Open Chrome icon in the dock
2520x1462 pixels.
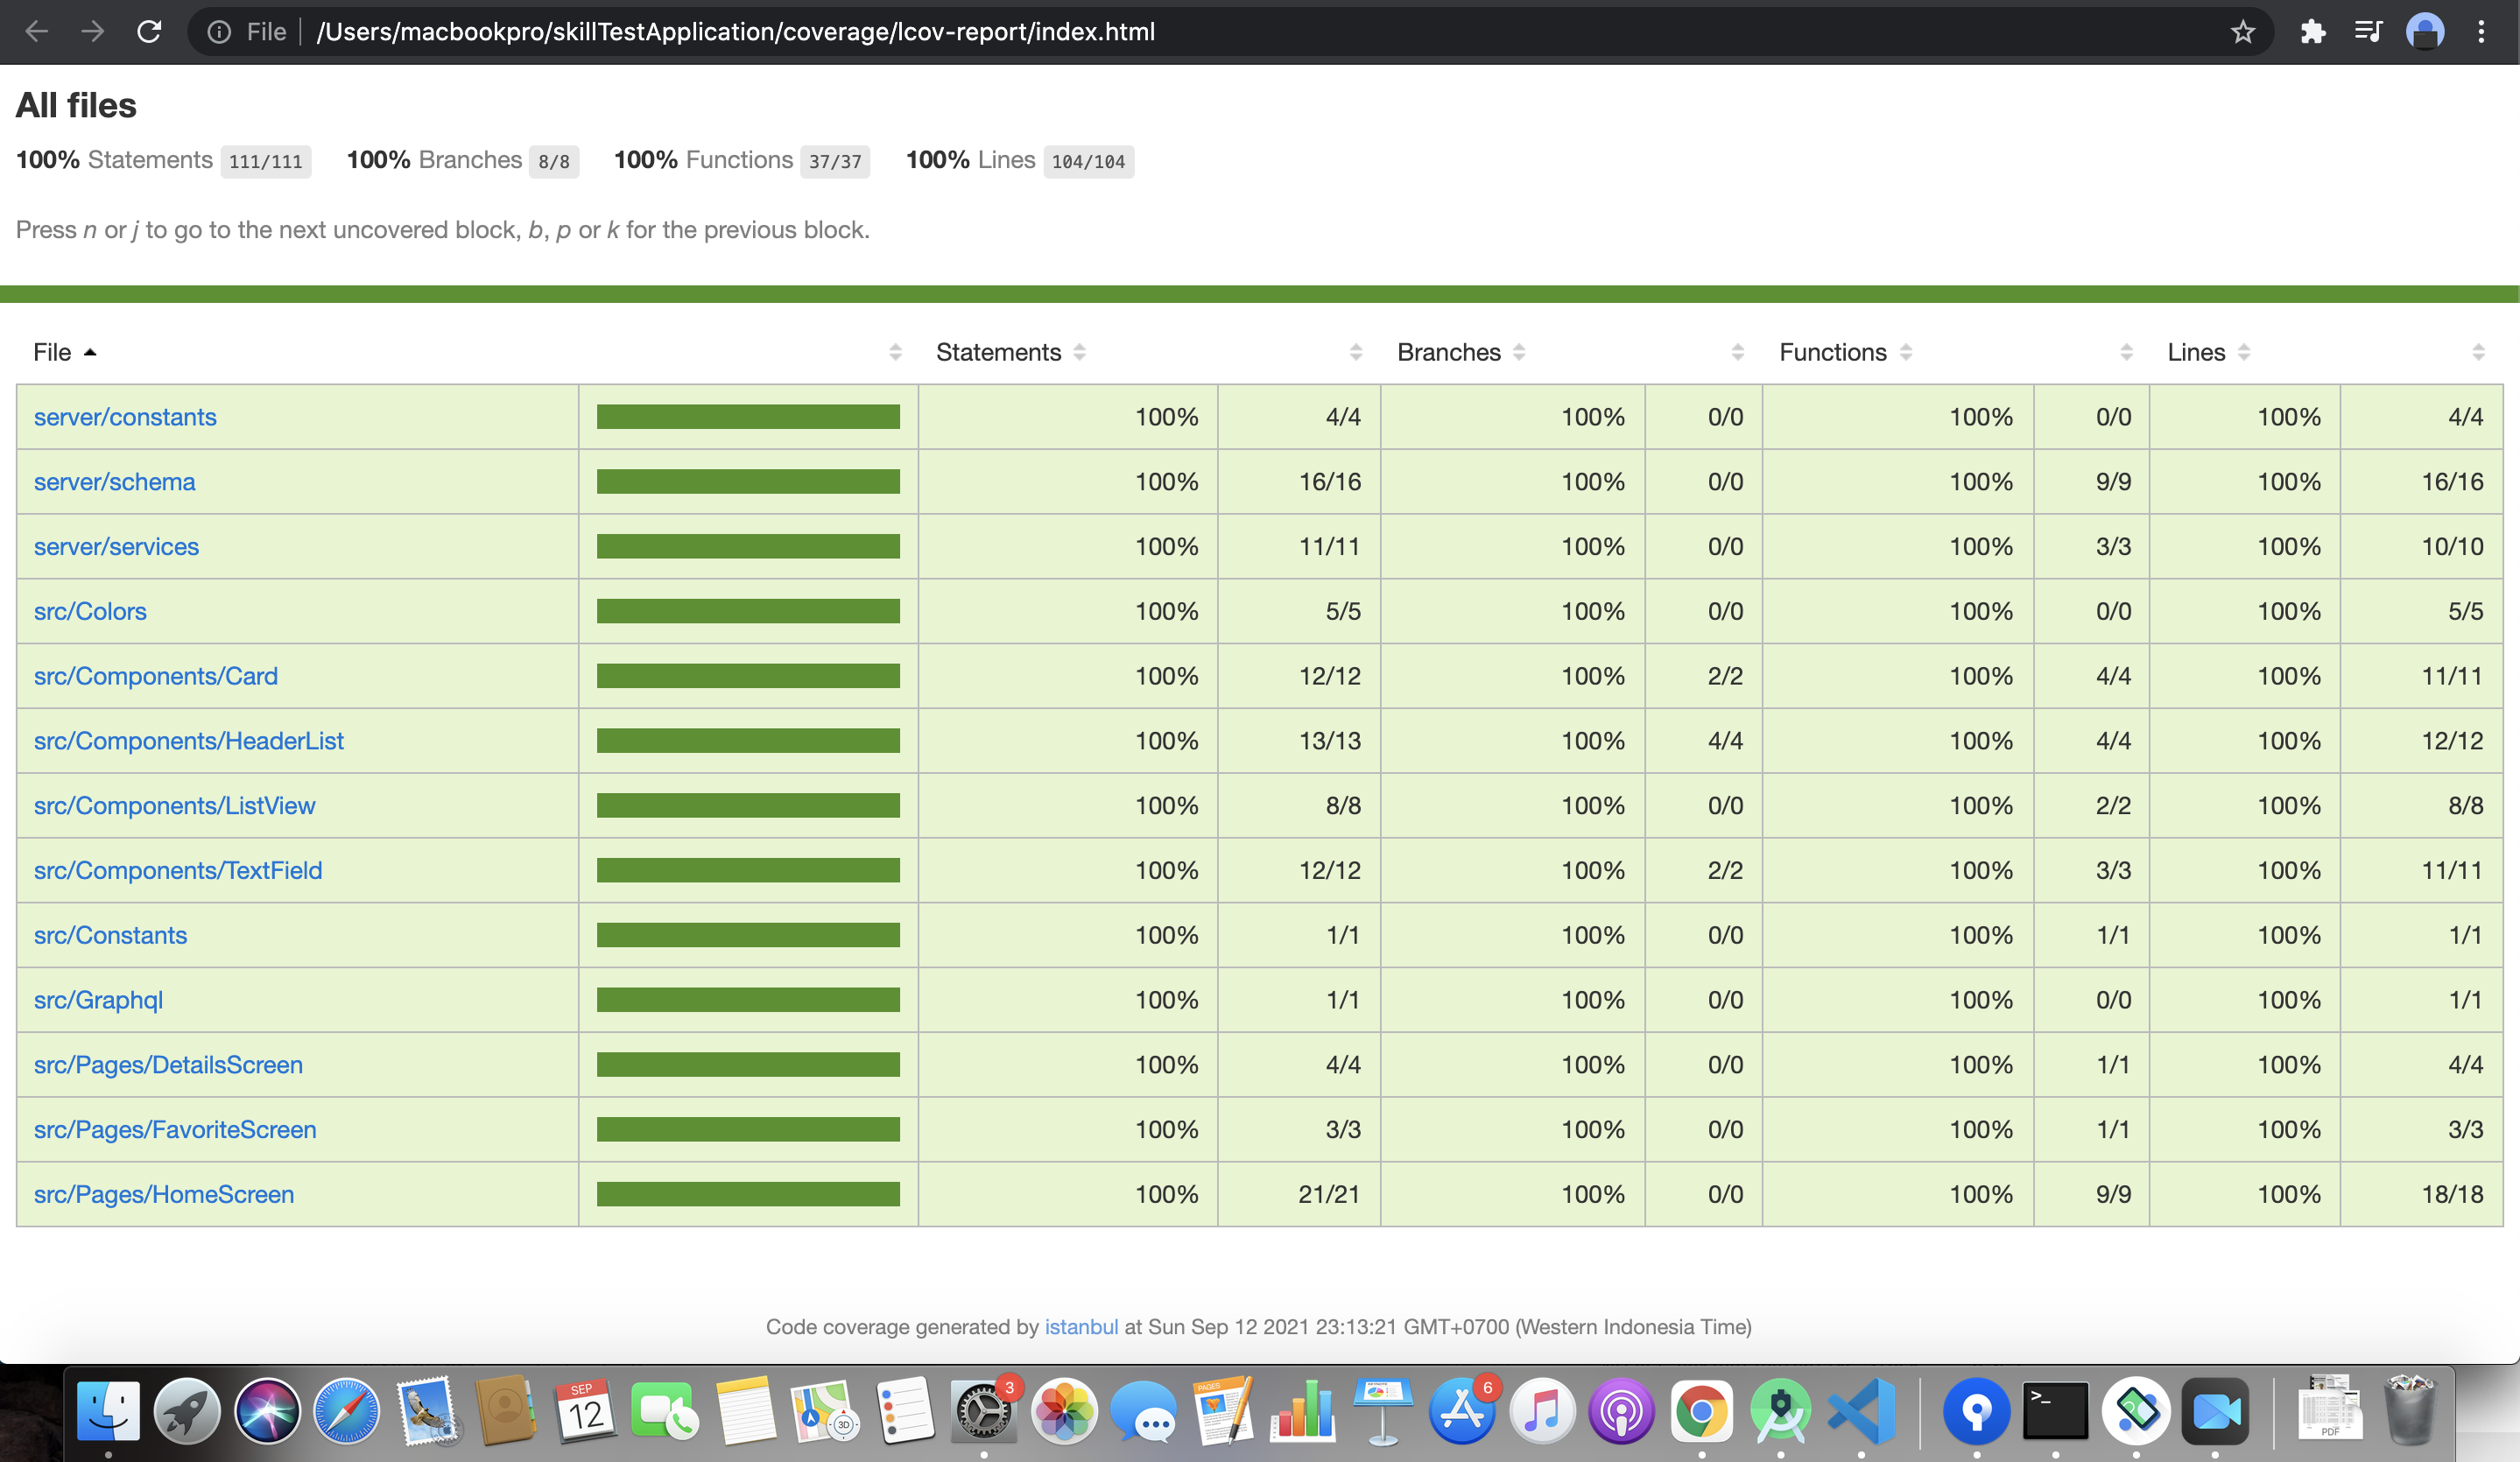click(1701, 1410)
